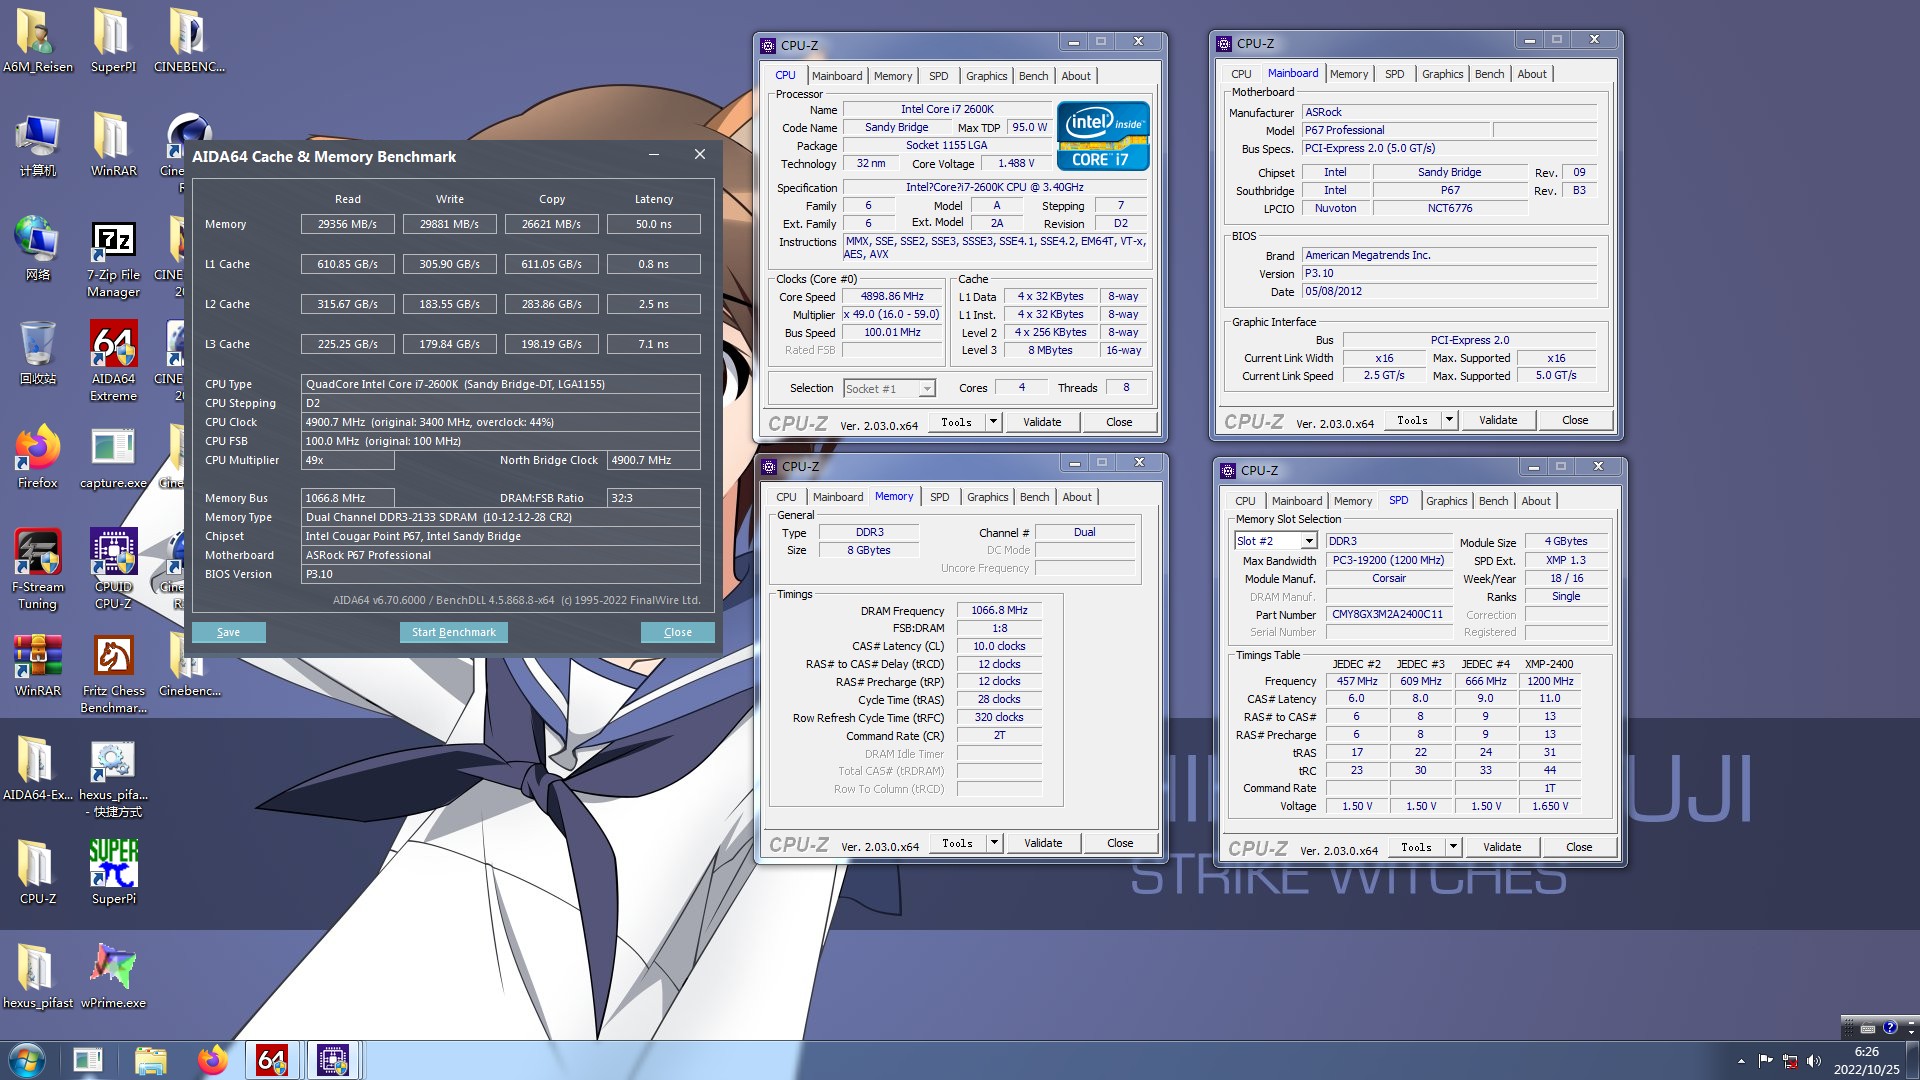1920x1080 pixels.
Task: Open File Explorer from the taskbar
Action: click(x=150, y=1060)
